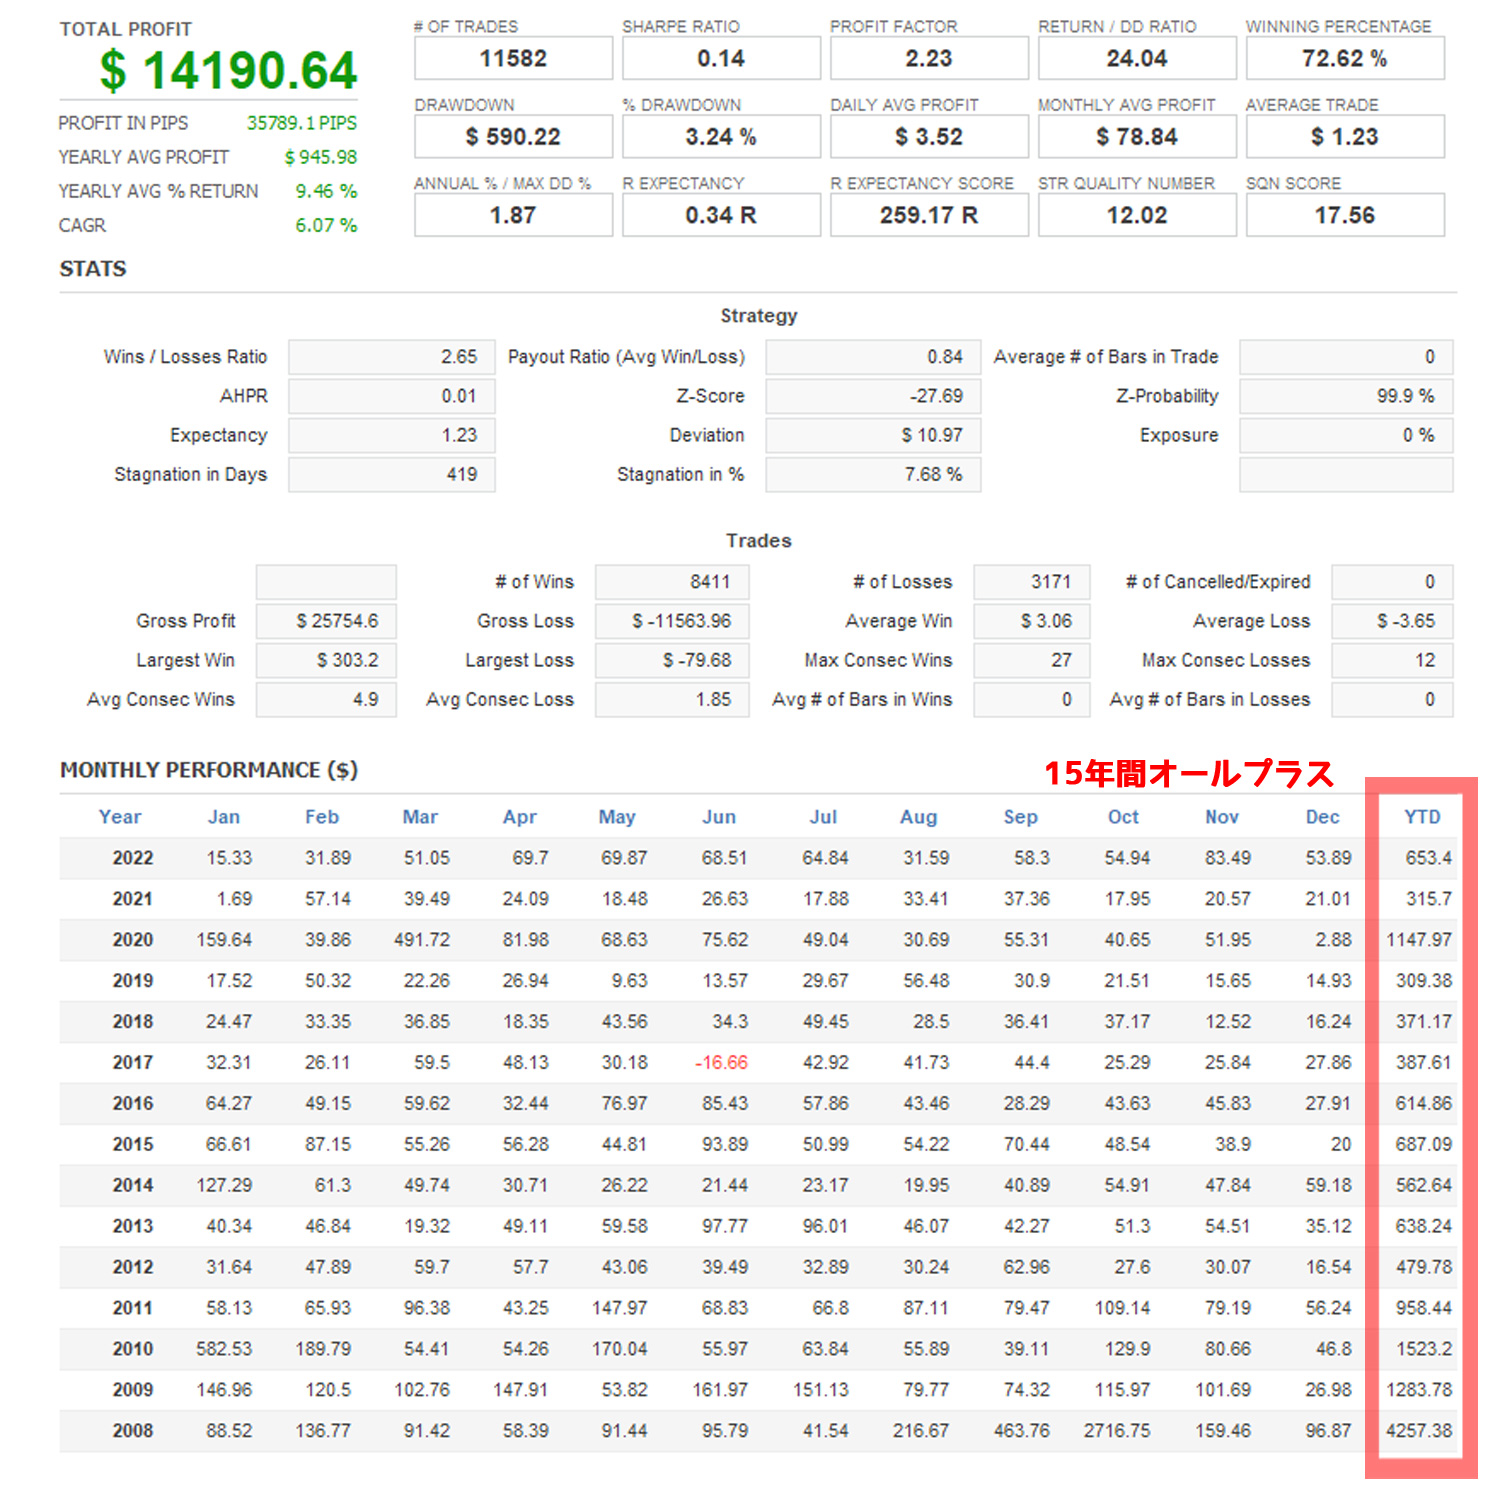The image size is (1500, 1486).
Task: Select the Dec column header
Action: [x=1322, y=817]
